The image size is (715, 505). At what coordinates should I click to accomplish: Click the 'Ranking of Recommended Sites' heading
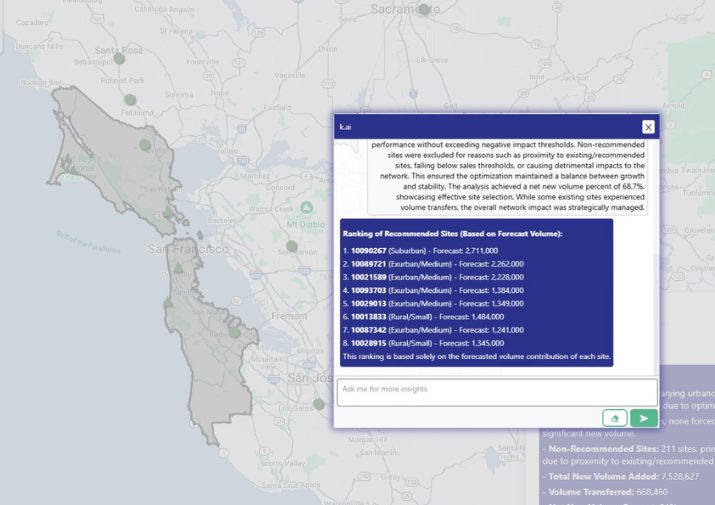click(x=452, y=233)
